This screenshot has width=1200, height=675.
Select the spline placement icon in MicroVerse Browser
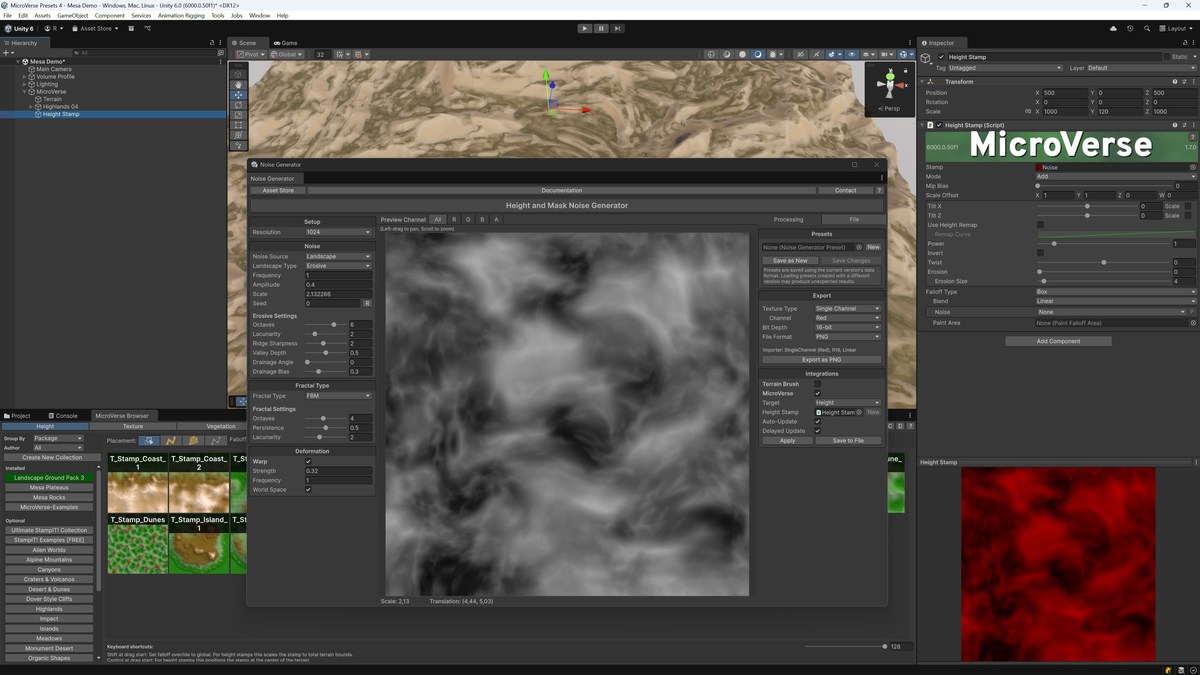click(x=171, y=441)
